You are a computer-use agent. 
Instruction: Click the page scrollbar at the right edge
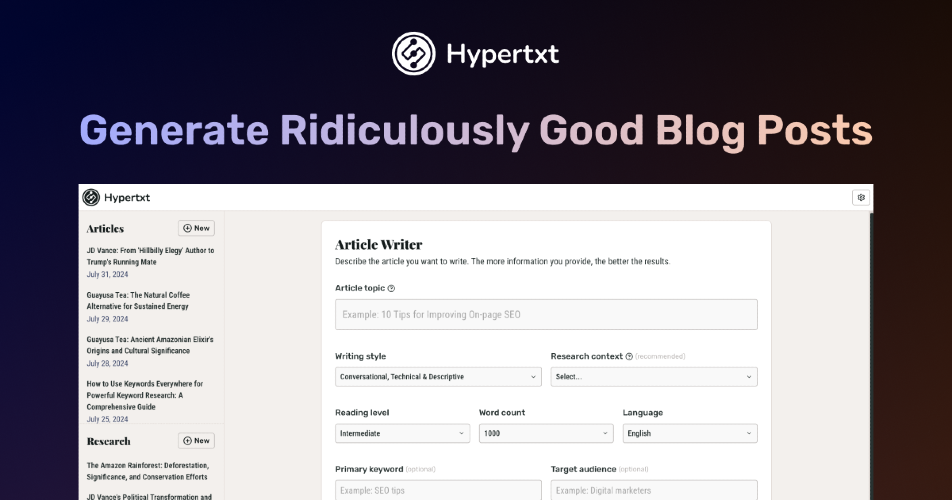(x=871, y=356)
